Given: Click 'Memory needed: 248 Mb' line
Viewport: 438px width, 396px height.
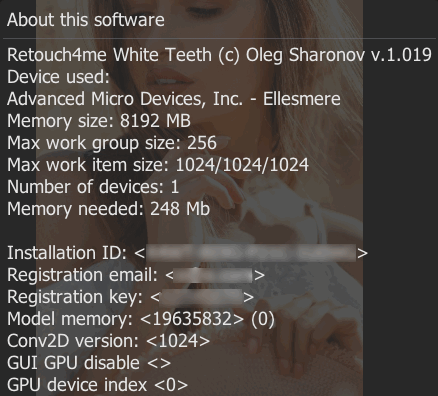Looking at the screenshot, I should click(108, 209).
